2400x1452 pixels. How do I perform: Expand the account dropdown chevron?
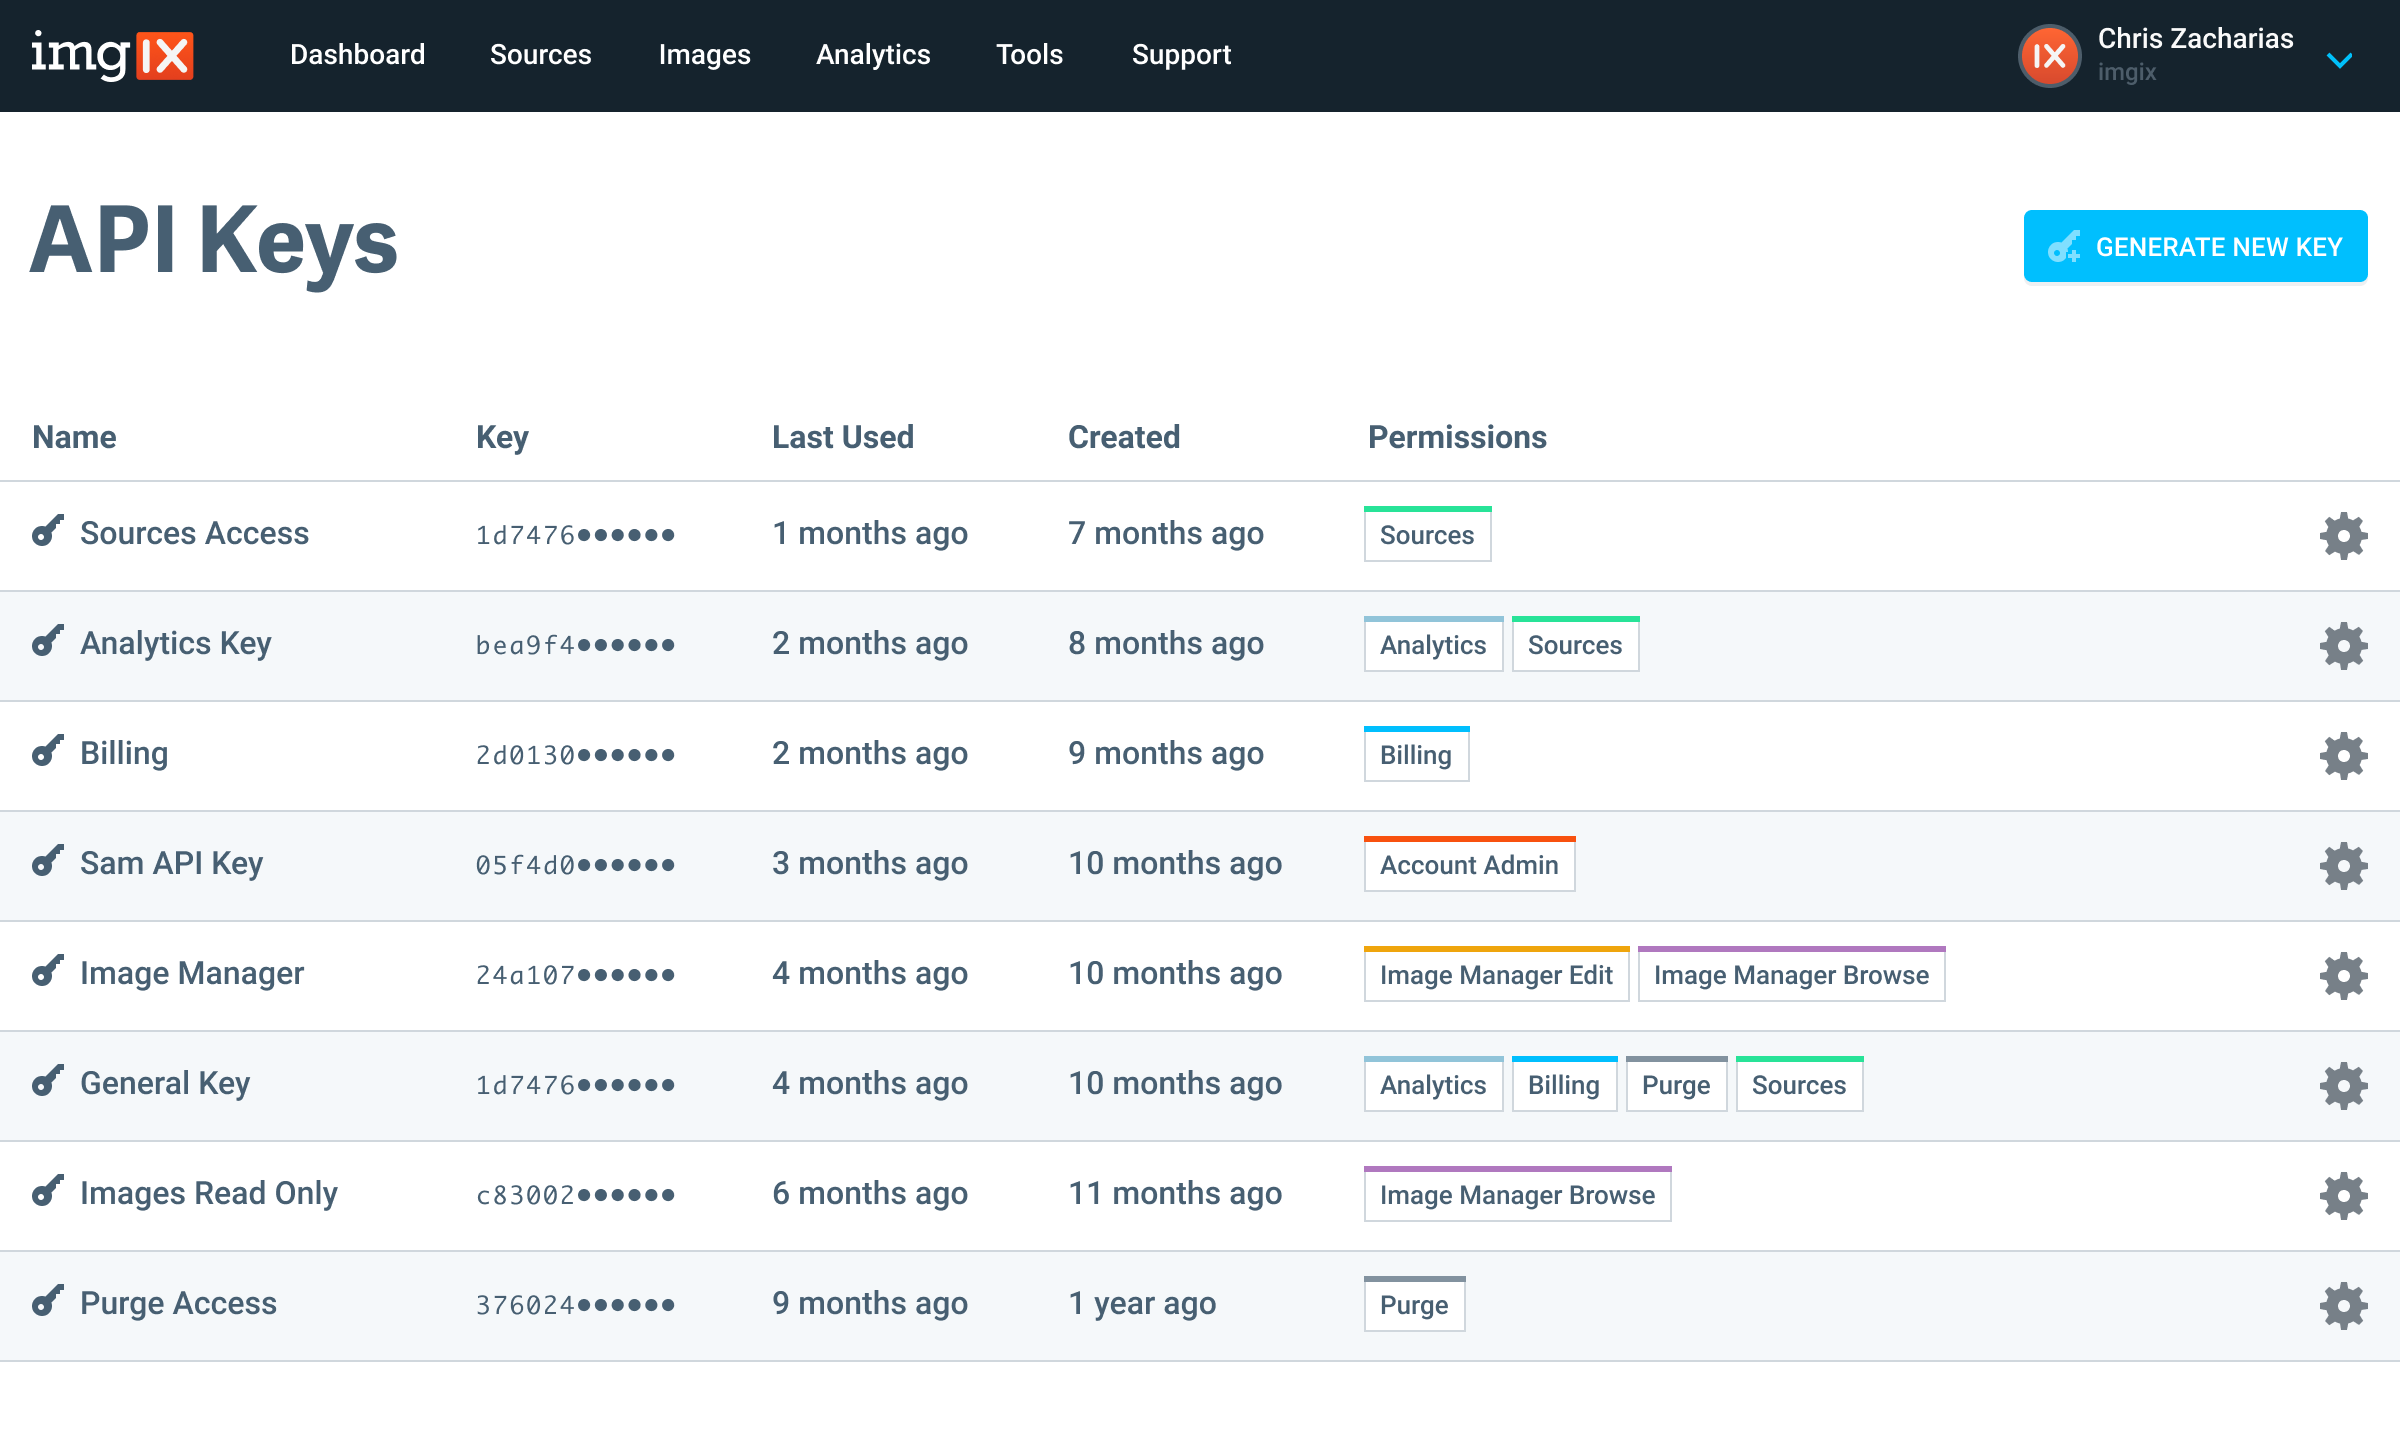2340,61
